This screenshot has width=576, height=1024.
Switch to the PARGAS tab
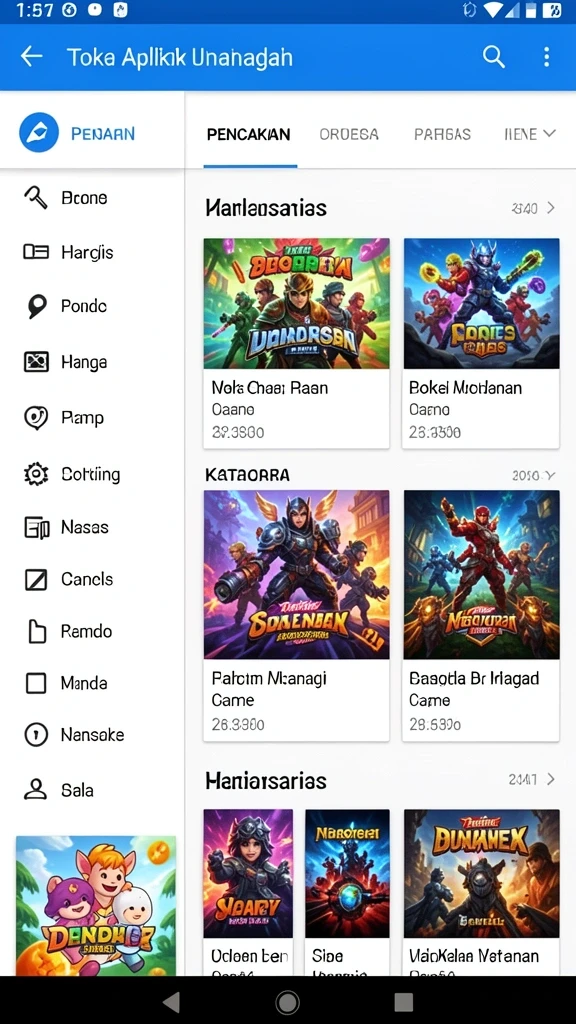pyautogui.click(x=442, y=134)
